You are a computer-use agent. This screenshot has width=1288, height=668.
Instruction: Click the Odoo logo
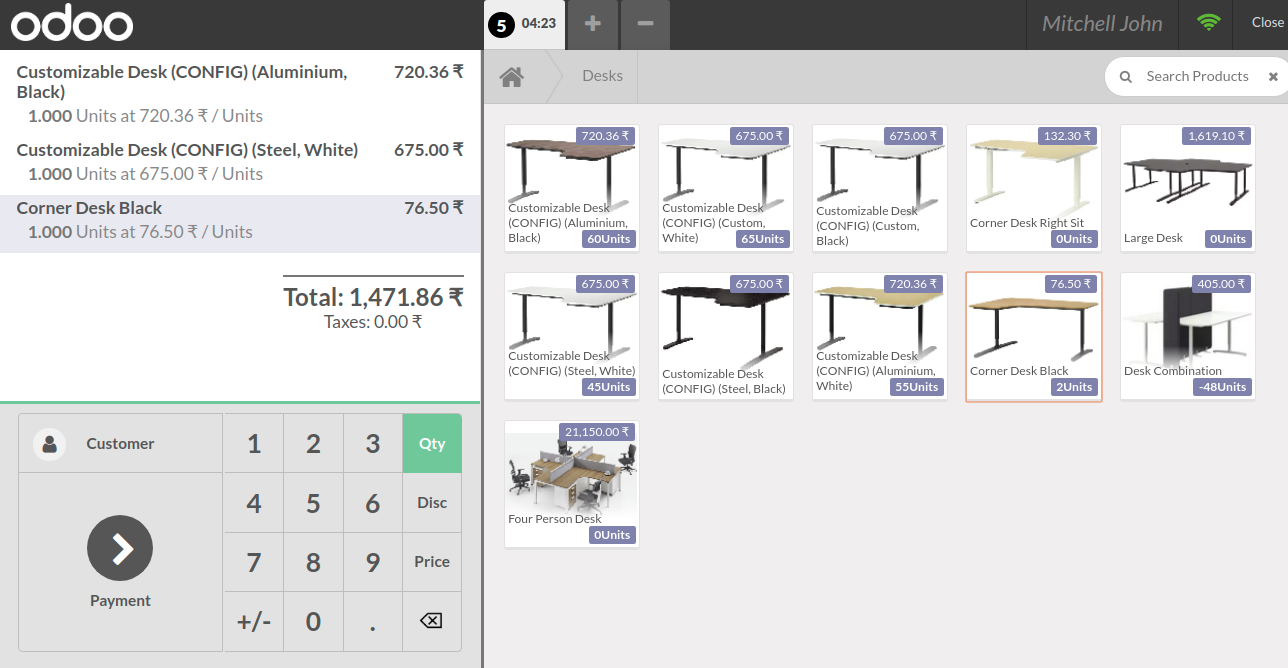(x=72, y=24)
